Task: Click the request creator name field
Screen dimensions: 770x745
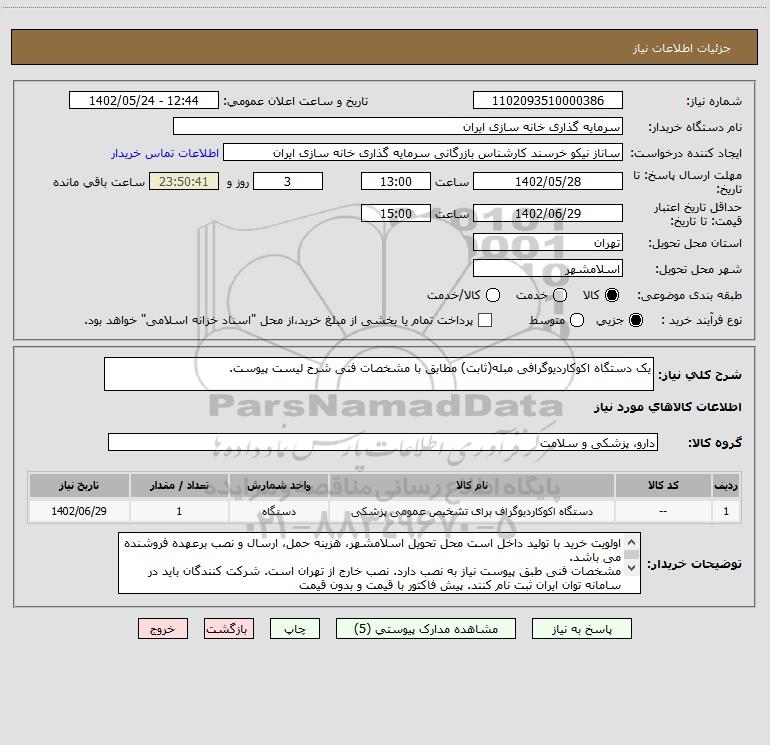Action: coord(423,153)
